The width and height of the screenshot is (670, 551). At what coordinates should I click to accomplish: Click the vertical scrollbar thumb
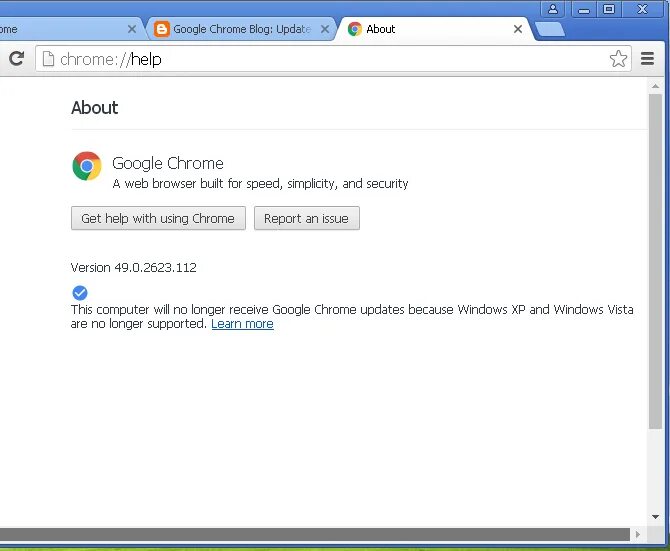[x=655, y=261]
